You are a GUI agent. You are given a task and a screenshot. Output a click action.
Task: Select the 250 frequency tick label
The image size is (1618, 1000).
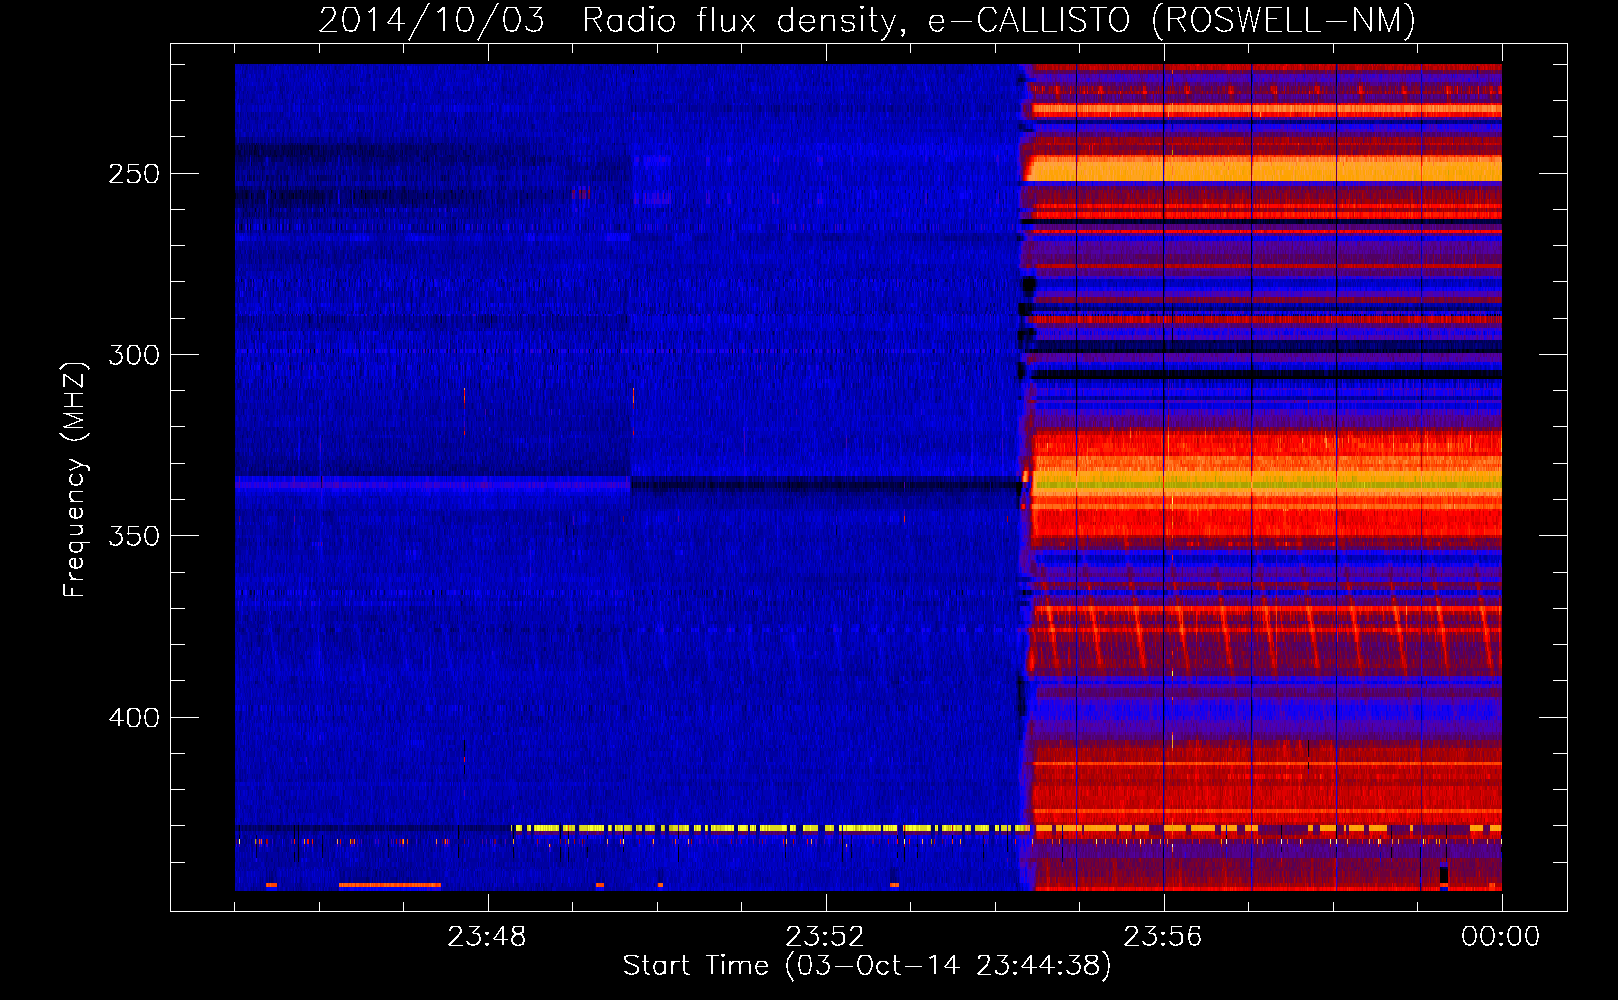pos(134,174)
